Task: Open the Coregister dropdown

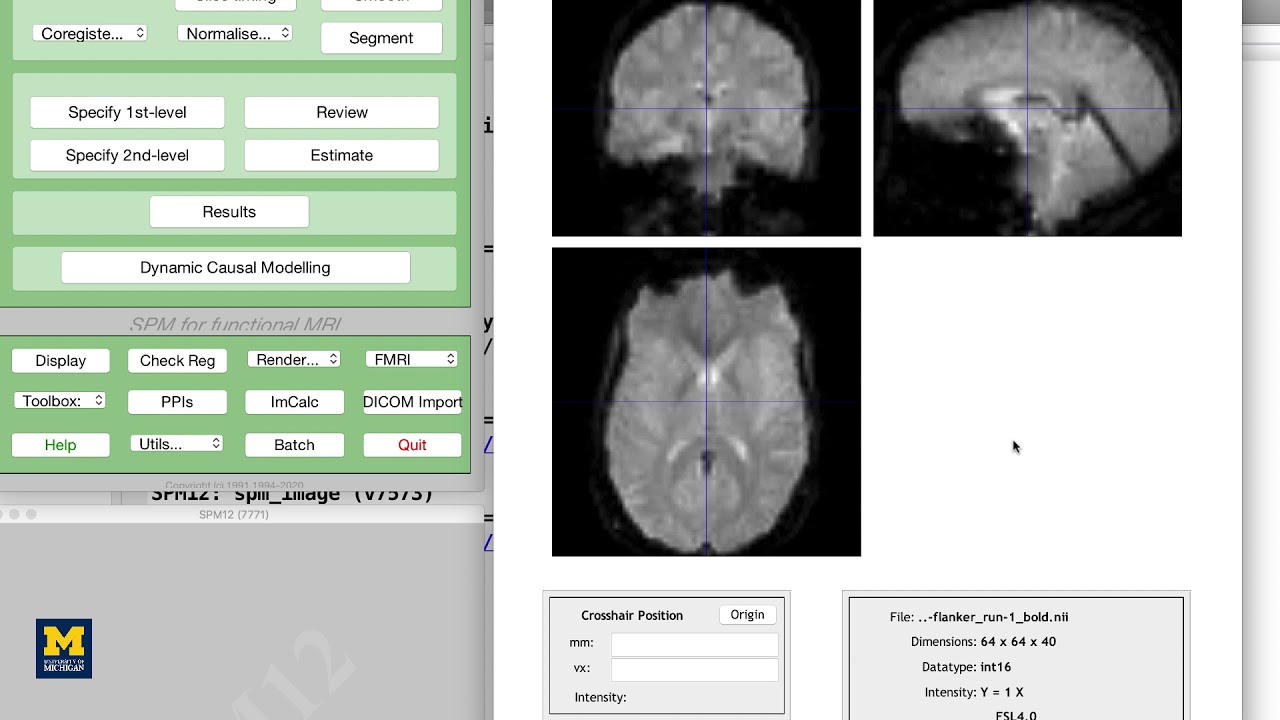Action: 90,33
